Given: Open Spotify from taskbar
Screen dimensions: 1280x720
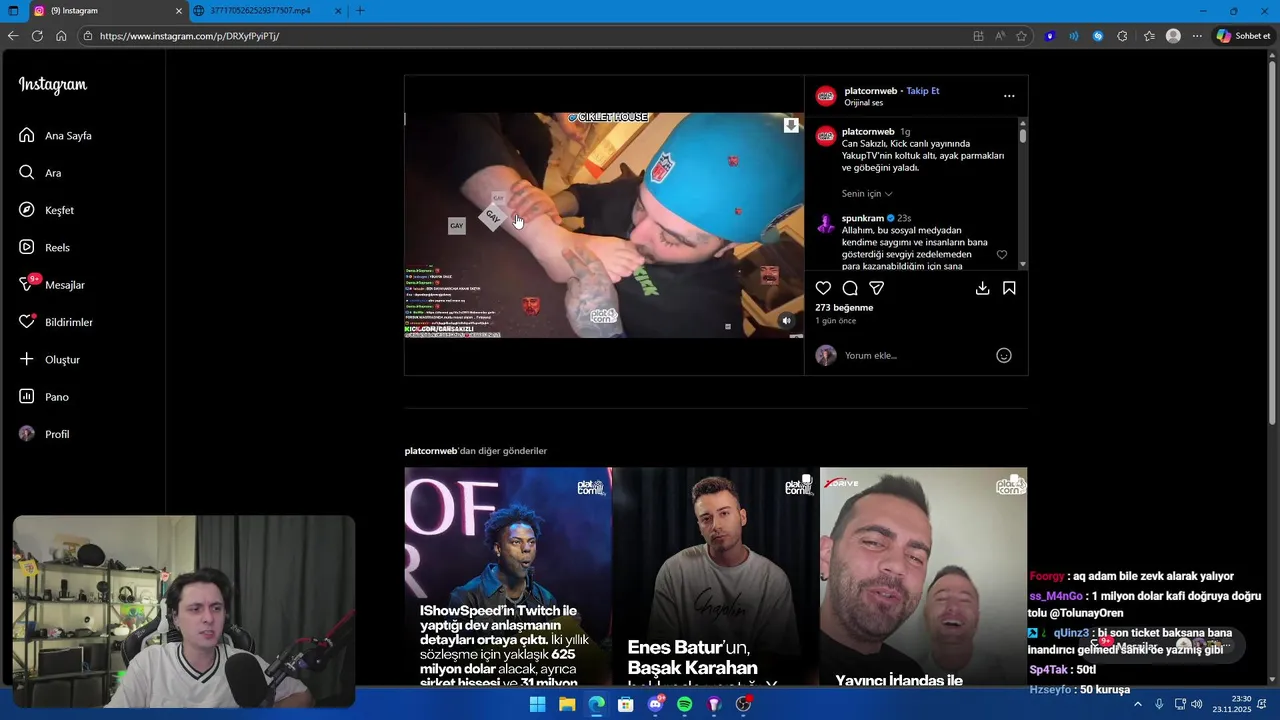Looking at the screenshot, I should coord(685,704).
